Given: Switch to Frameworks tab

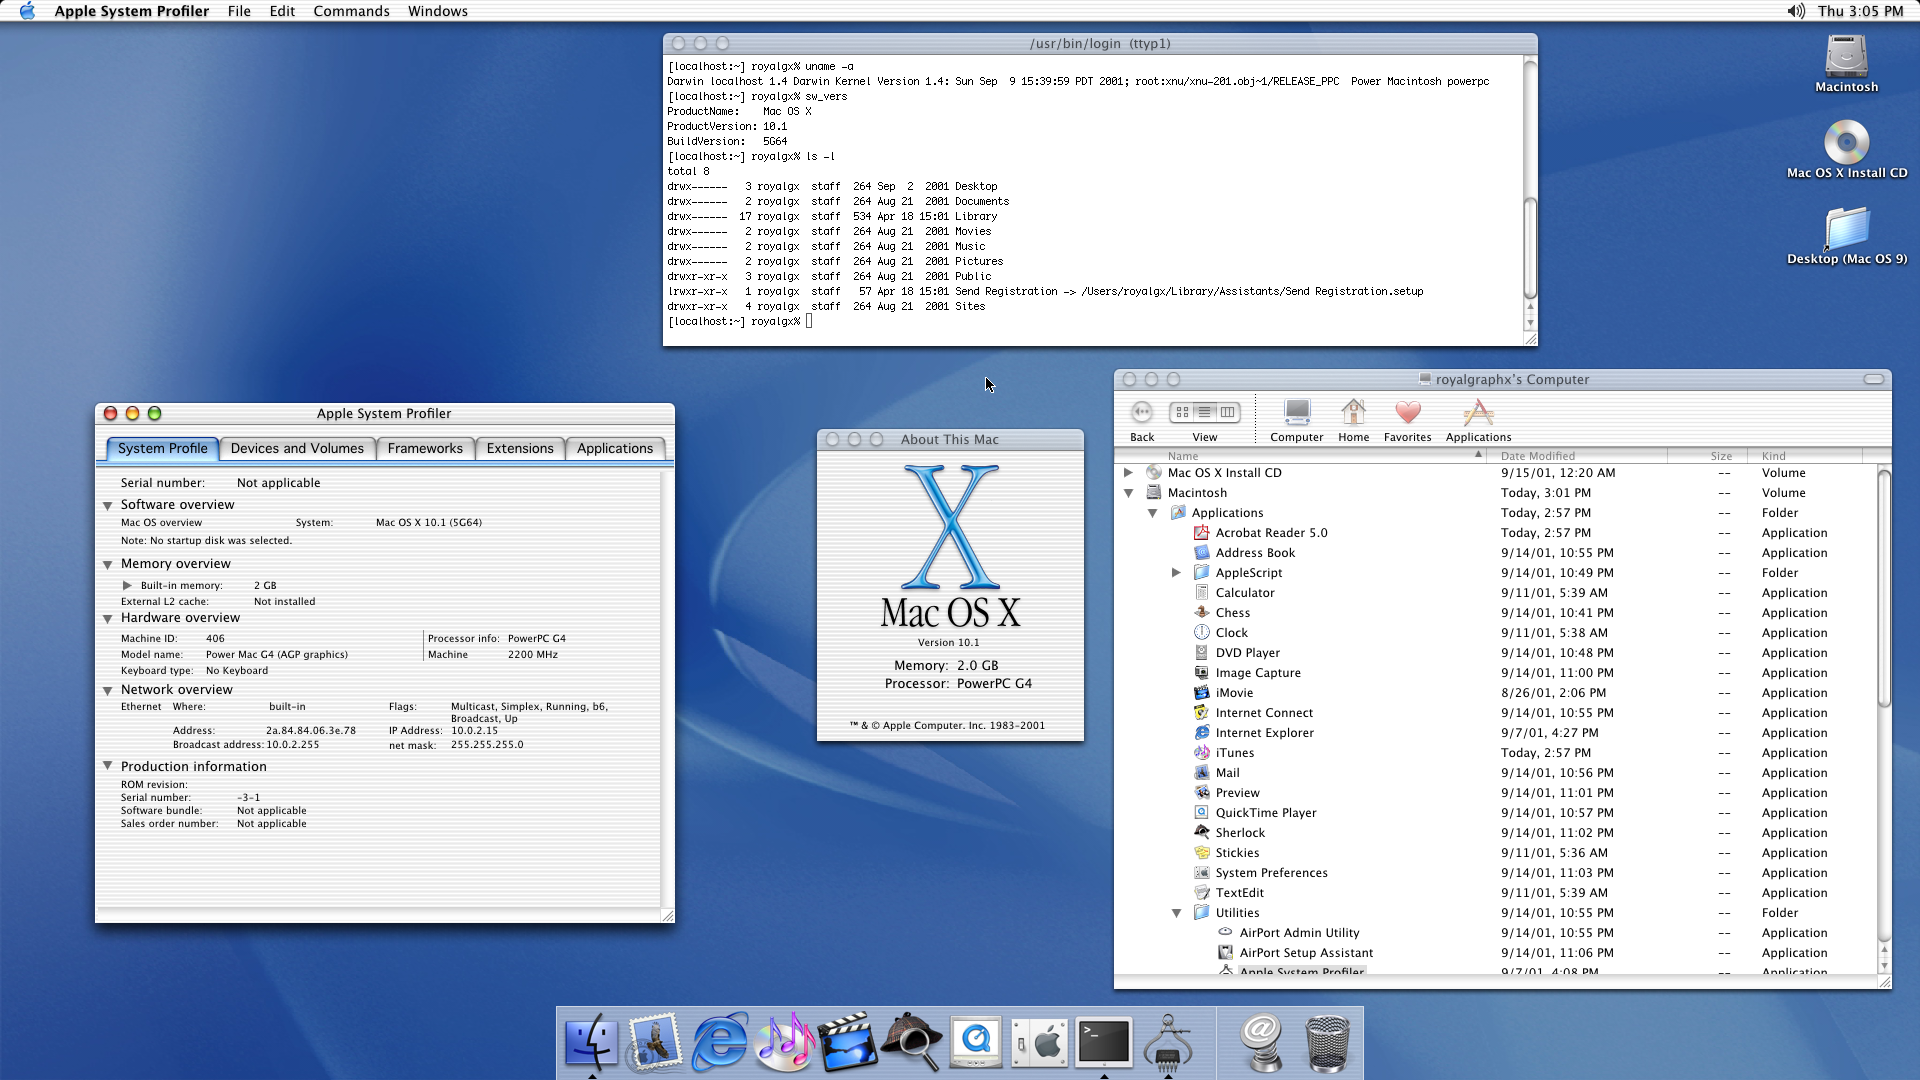Looking at the screenshot, I should [x=425, y=448].
